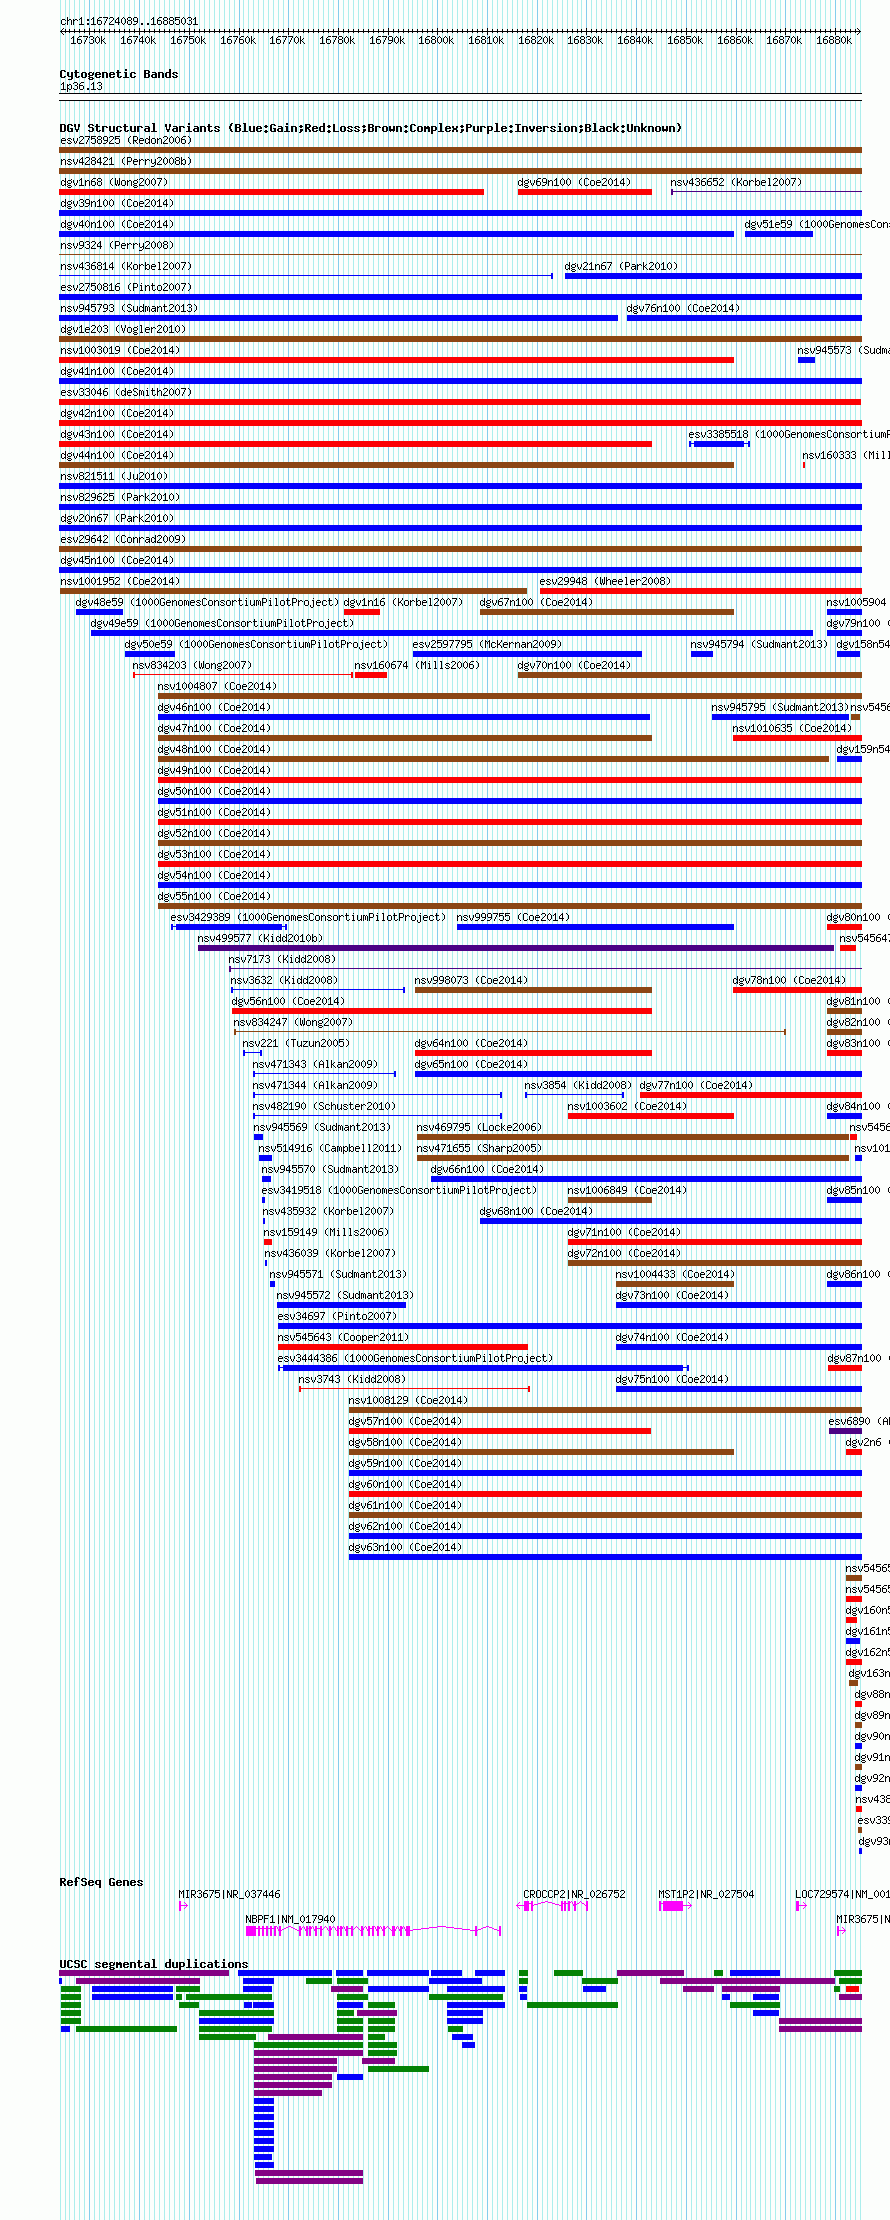Click esv3429389 (1000GenomesConsortiumPilotProject) label

coord(308,918)
